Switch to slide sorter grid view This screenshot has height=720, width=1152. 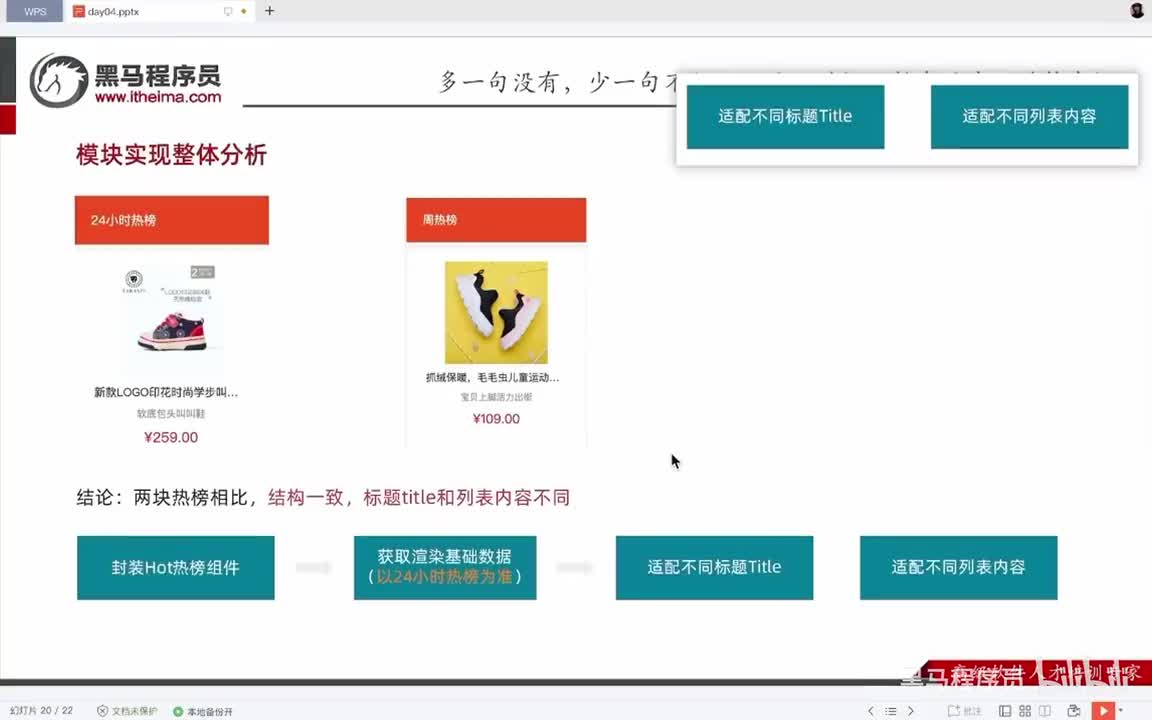[x=1025, y=710]
